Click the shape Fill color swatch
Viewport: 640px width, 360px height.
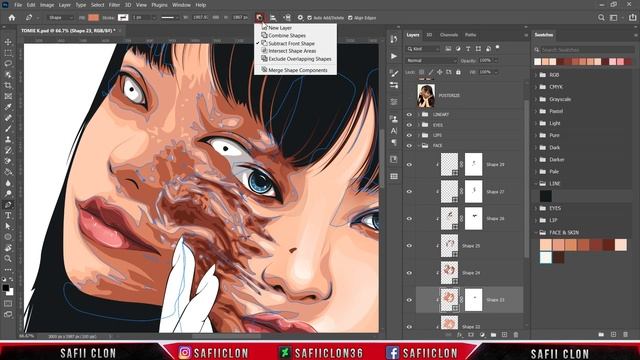[x=93, y=18]
